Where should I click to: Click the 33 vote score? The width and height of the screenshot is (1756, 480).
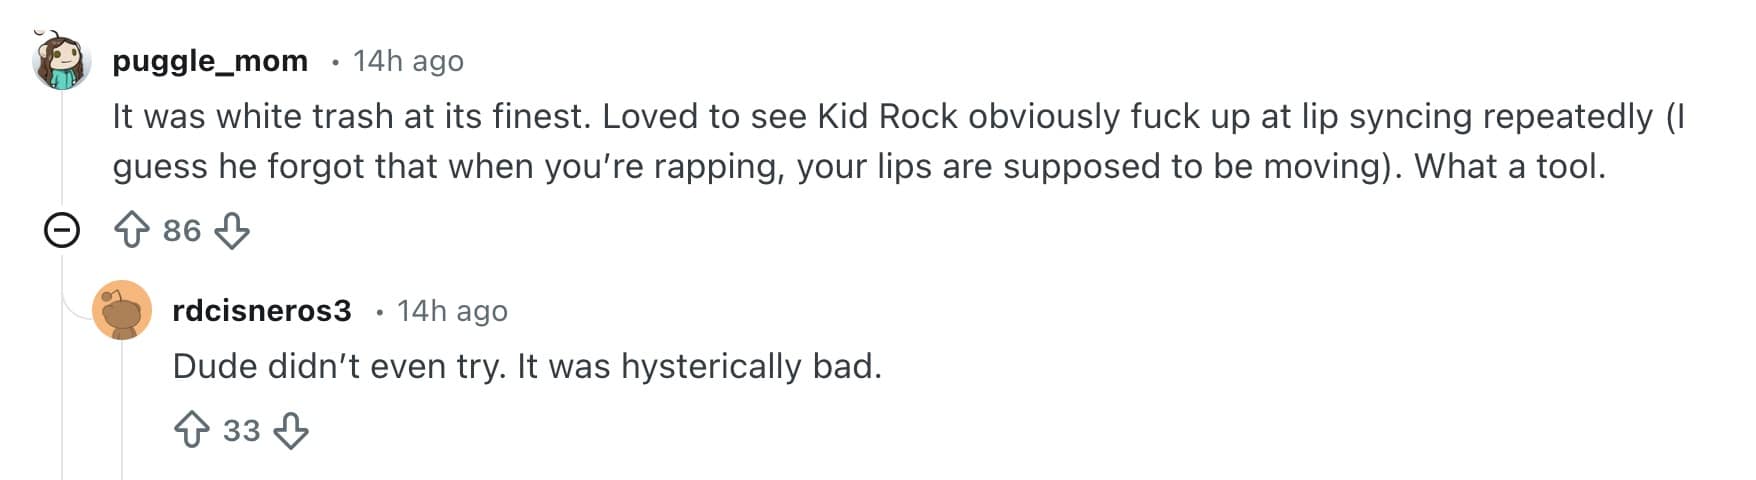coord(241,431)
